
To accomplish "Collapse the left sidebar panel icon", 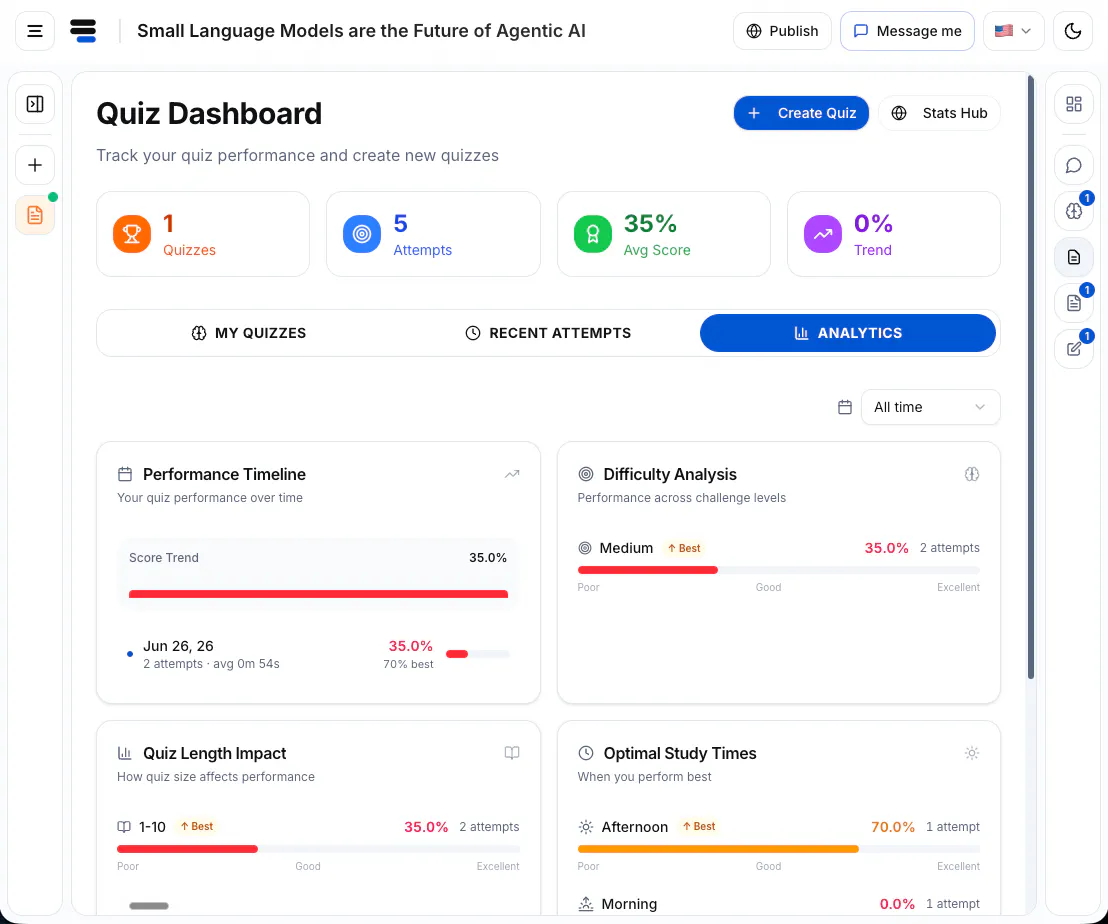I will 35,104.
